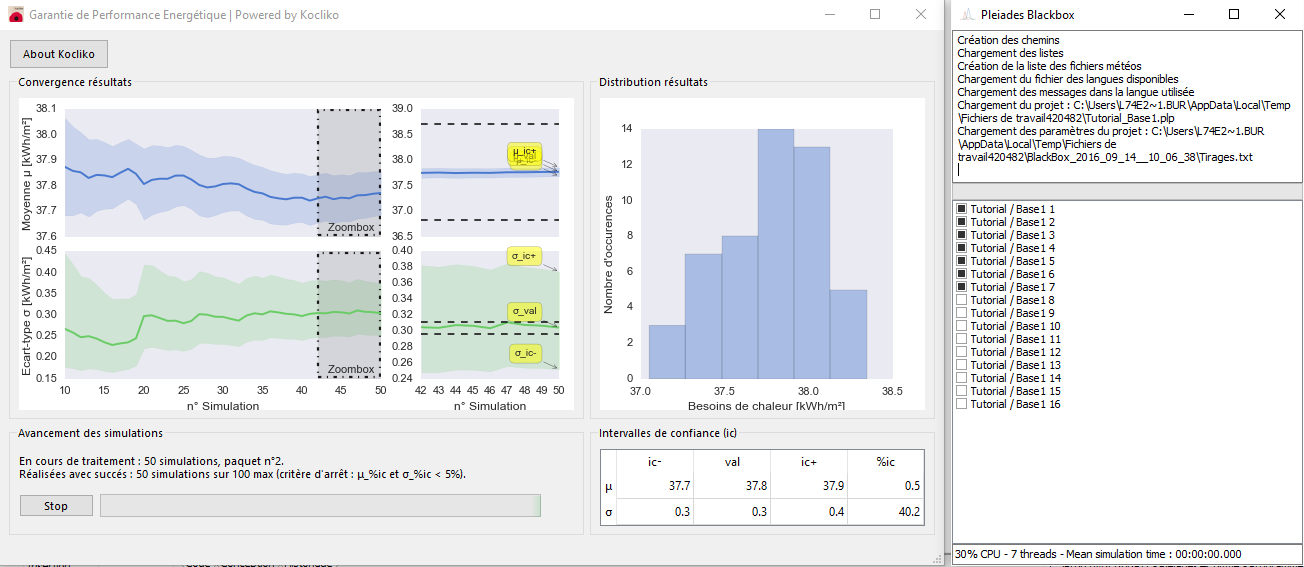Stop the running simulations
The width and height of the screenshot is (1304, 567).
coord(56,506)
